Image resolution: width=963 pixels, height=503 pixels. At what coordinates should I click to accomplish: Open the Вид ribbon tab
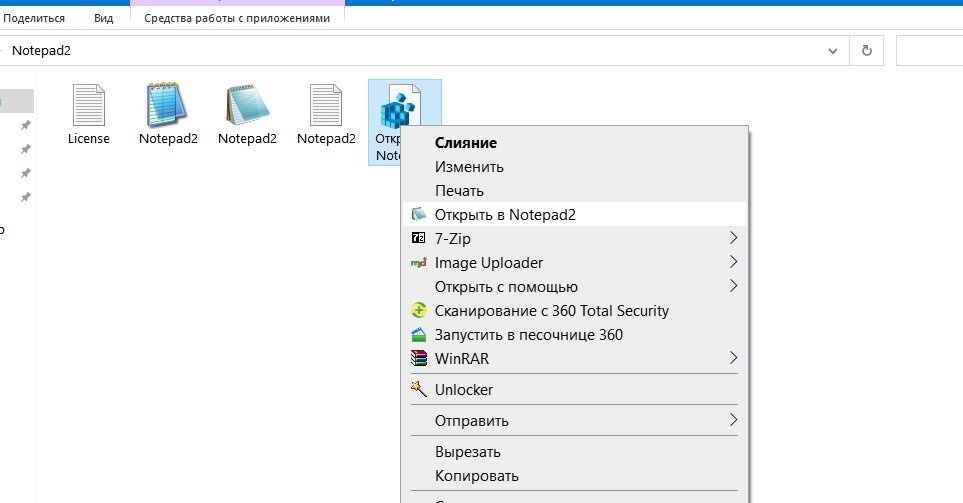[x=103, y=18]
